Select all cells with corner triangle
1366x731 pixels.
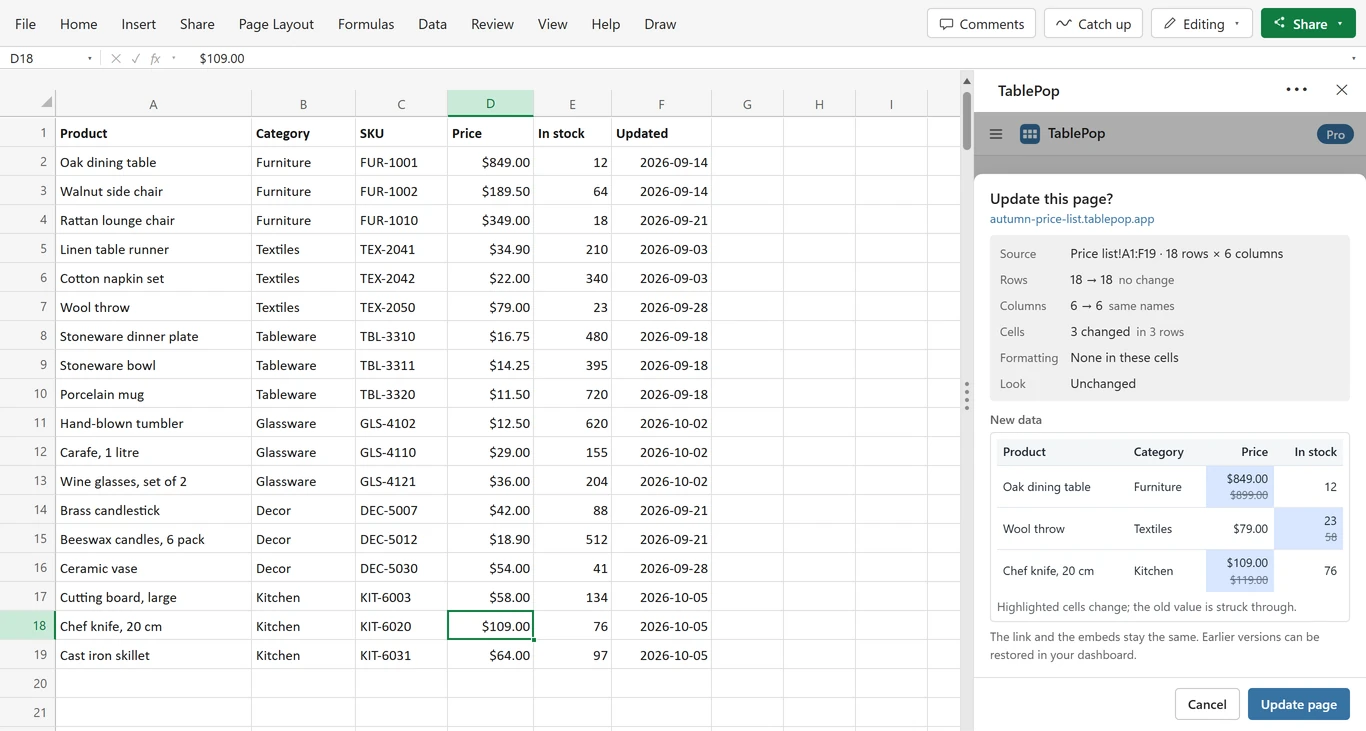(x=46, y=103)
